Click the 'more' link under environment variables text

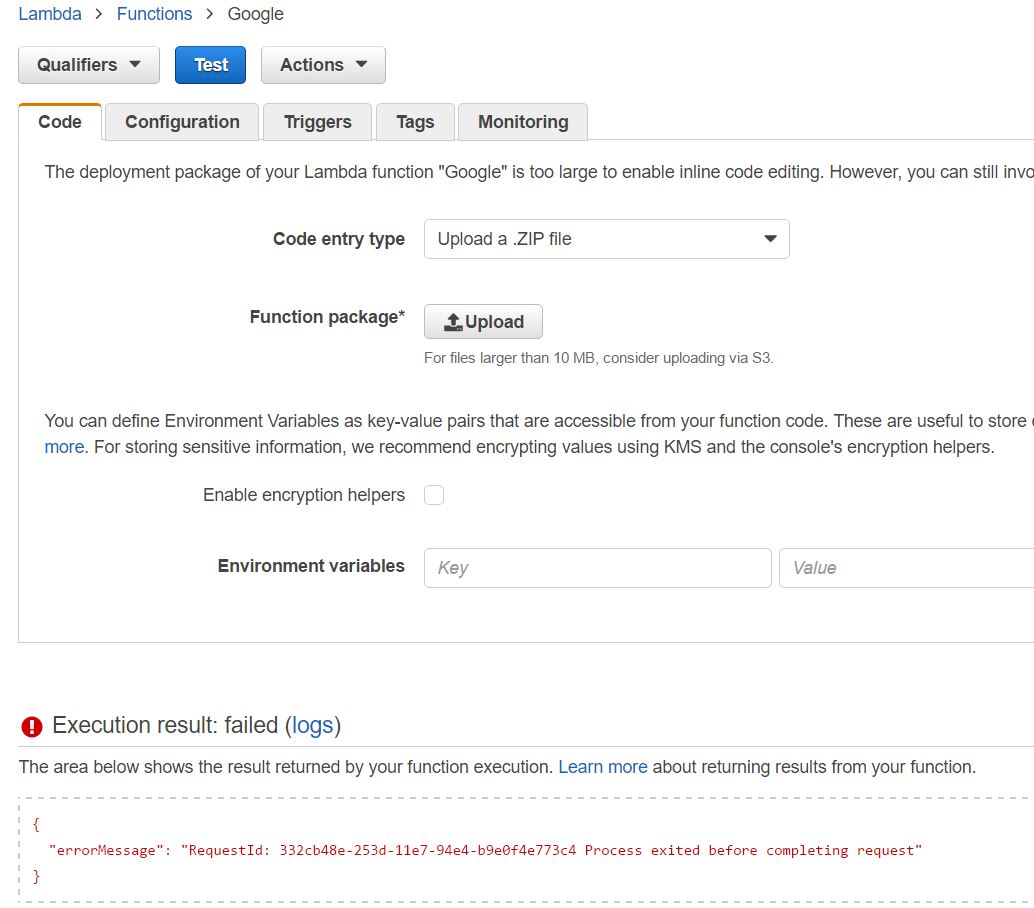pyautogui.click(x=64, y=447)
